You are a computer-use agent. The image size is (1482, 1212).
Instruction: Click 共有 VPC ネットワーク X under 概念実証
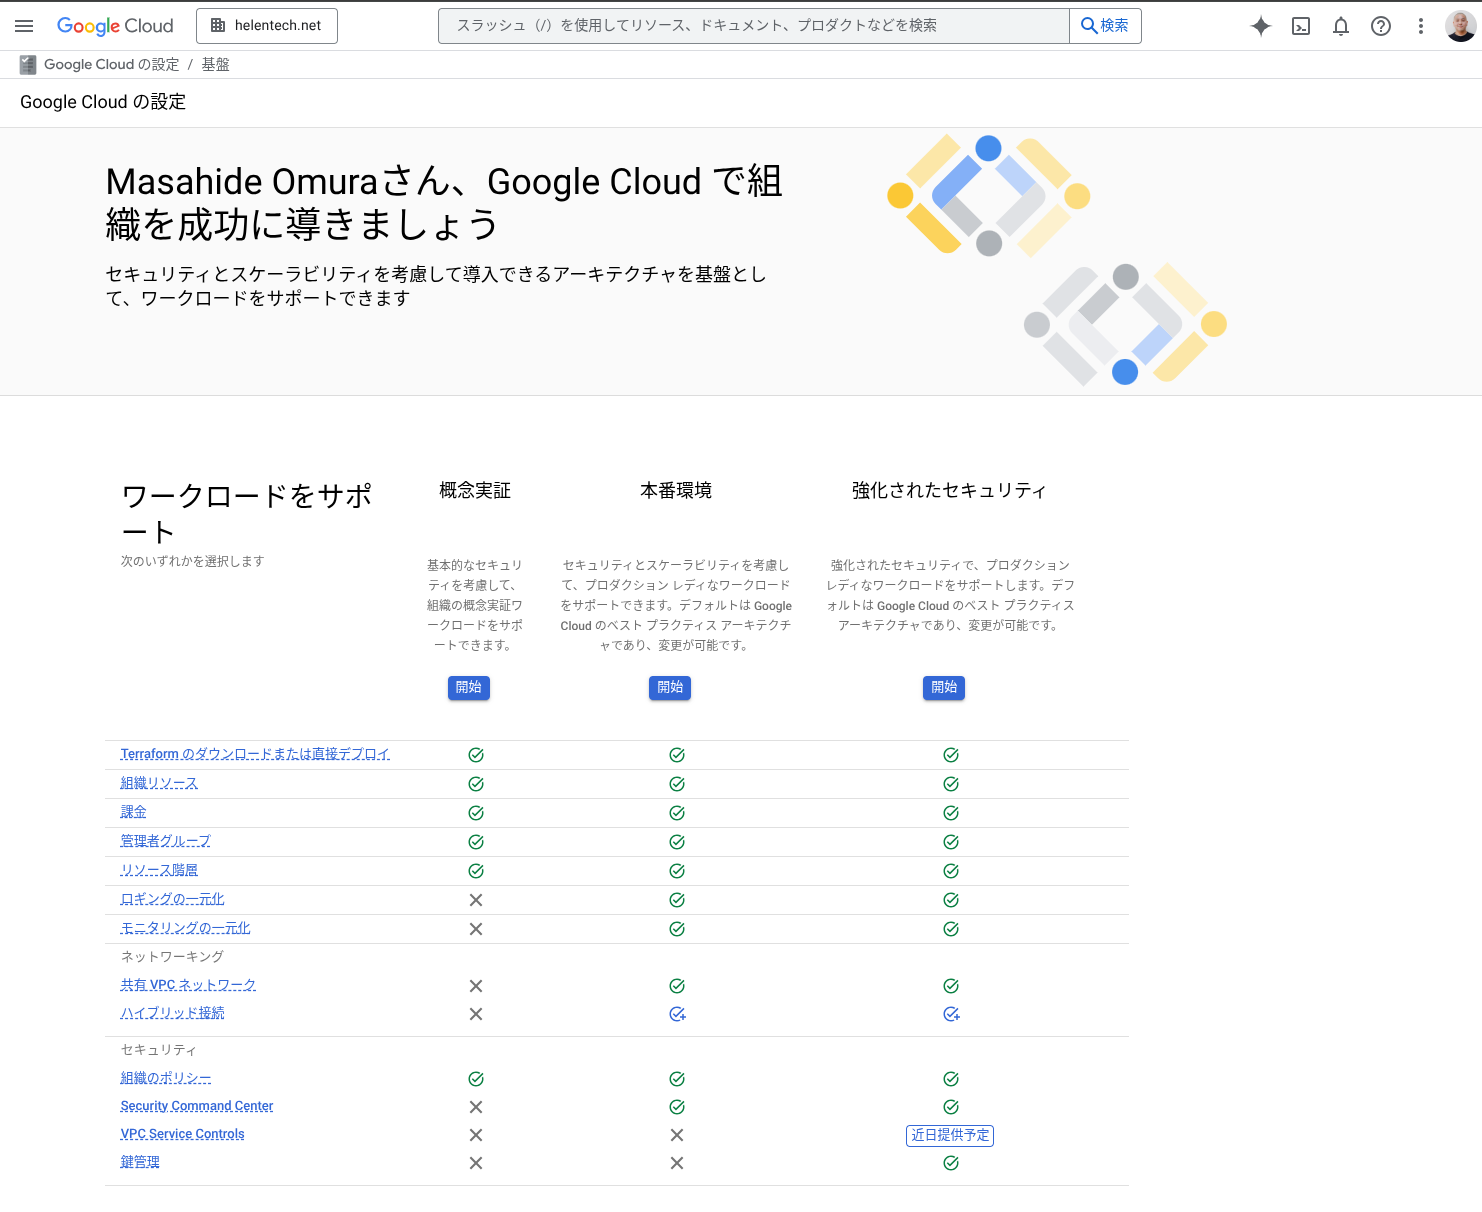pyautogui.click(x=476, y=986)
